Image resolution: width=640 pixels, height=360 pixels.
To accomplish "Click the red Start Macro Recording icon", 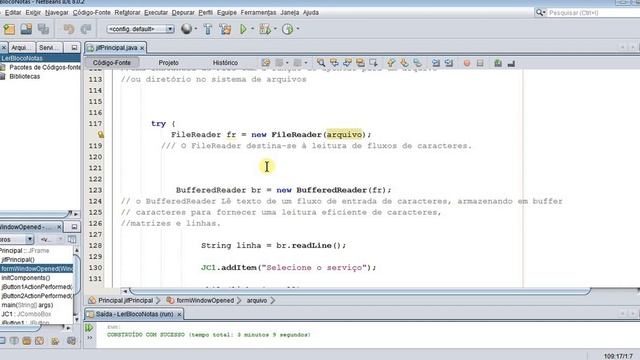I will click(467, 63).
